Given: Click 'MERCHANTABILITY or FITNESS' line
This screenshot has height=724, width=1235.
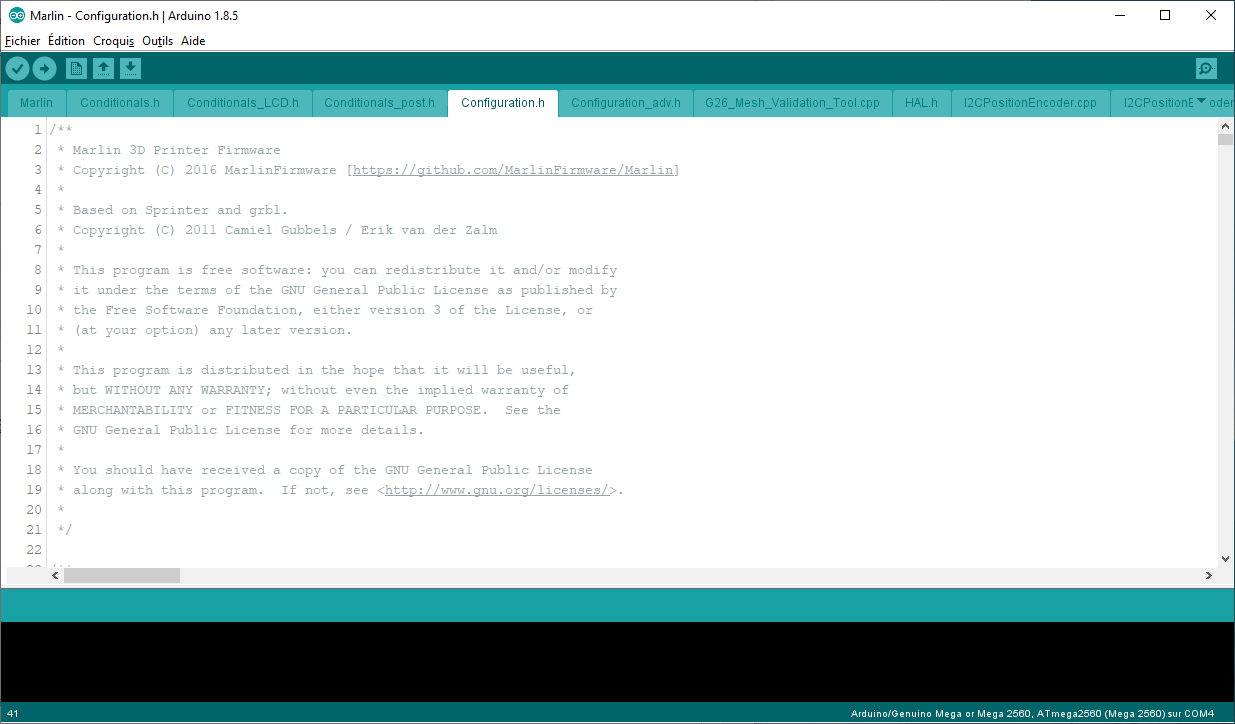Looking at the screenshot, I should tap(316, 410).
